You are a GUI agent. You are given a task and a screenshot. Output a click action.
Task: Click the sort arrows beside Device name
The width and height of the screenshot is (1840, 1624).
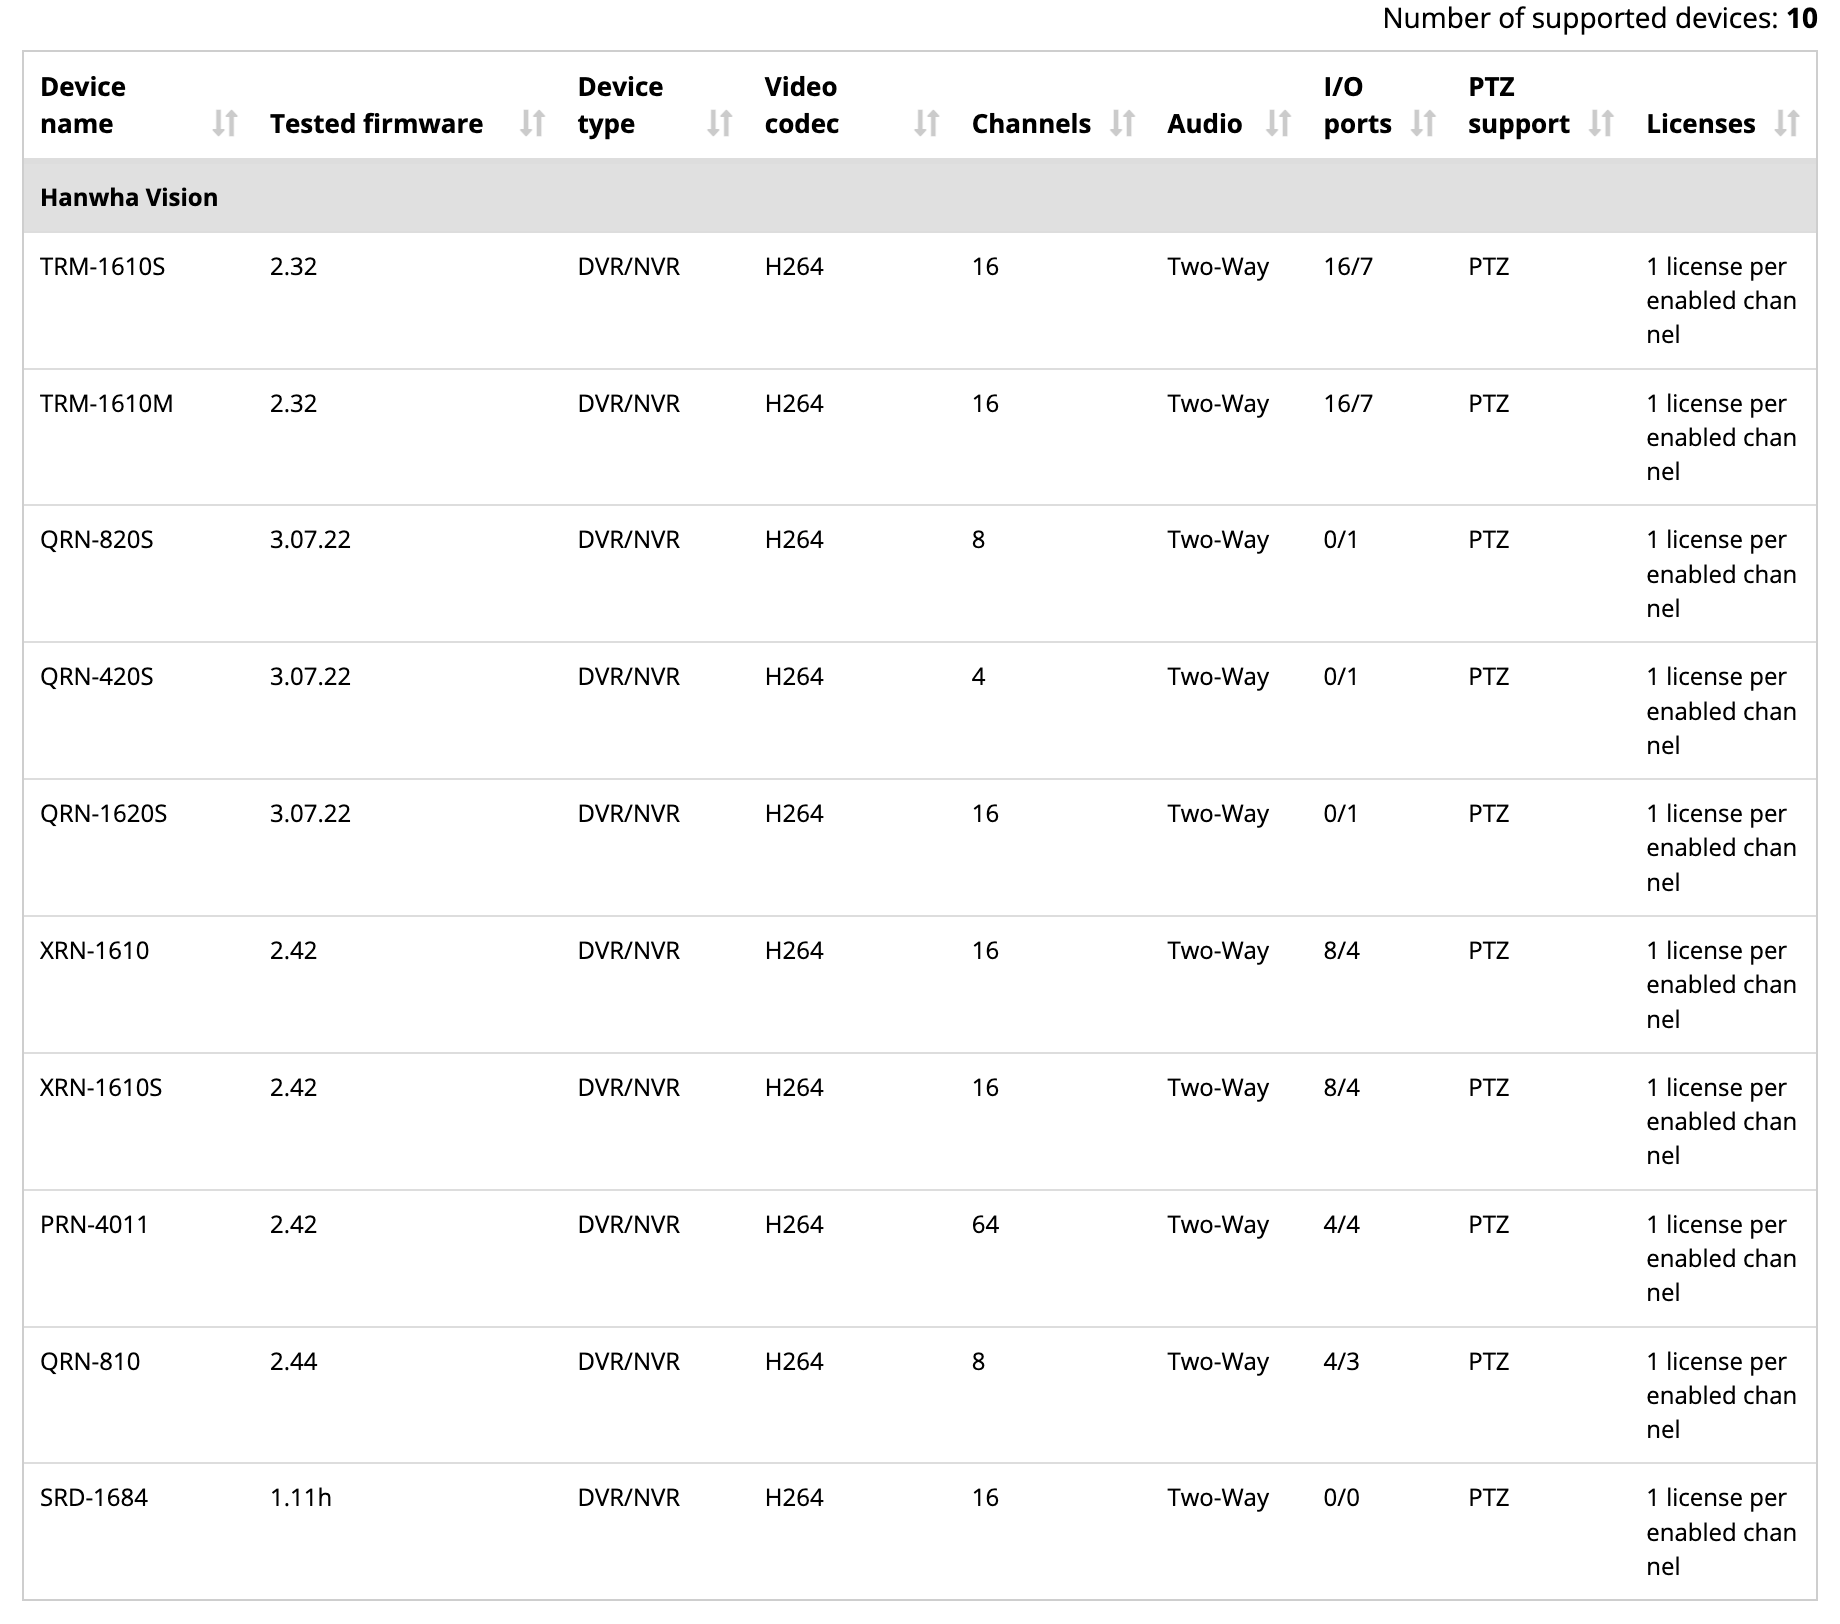226,123
